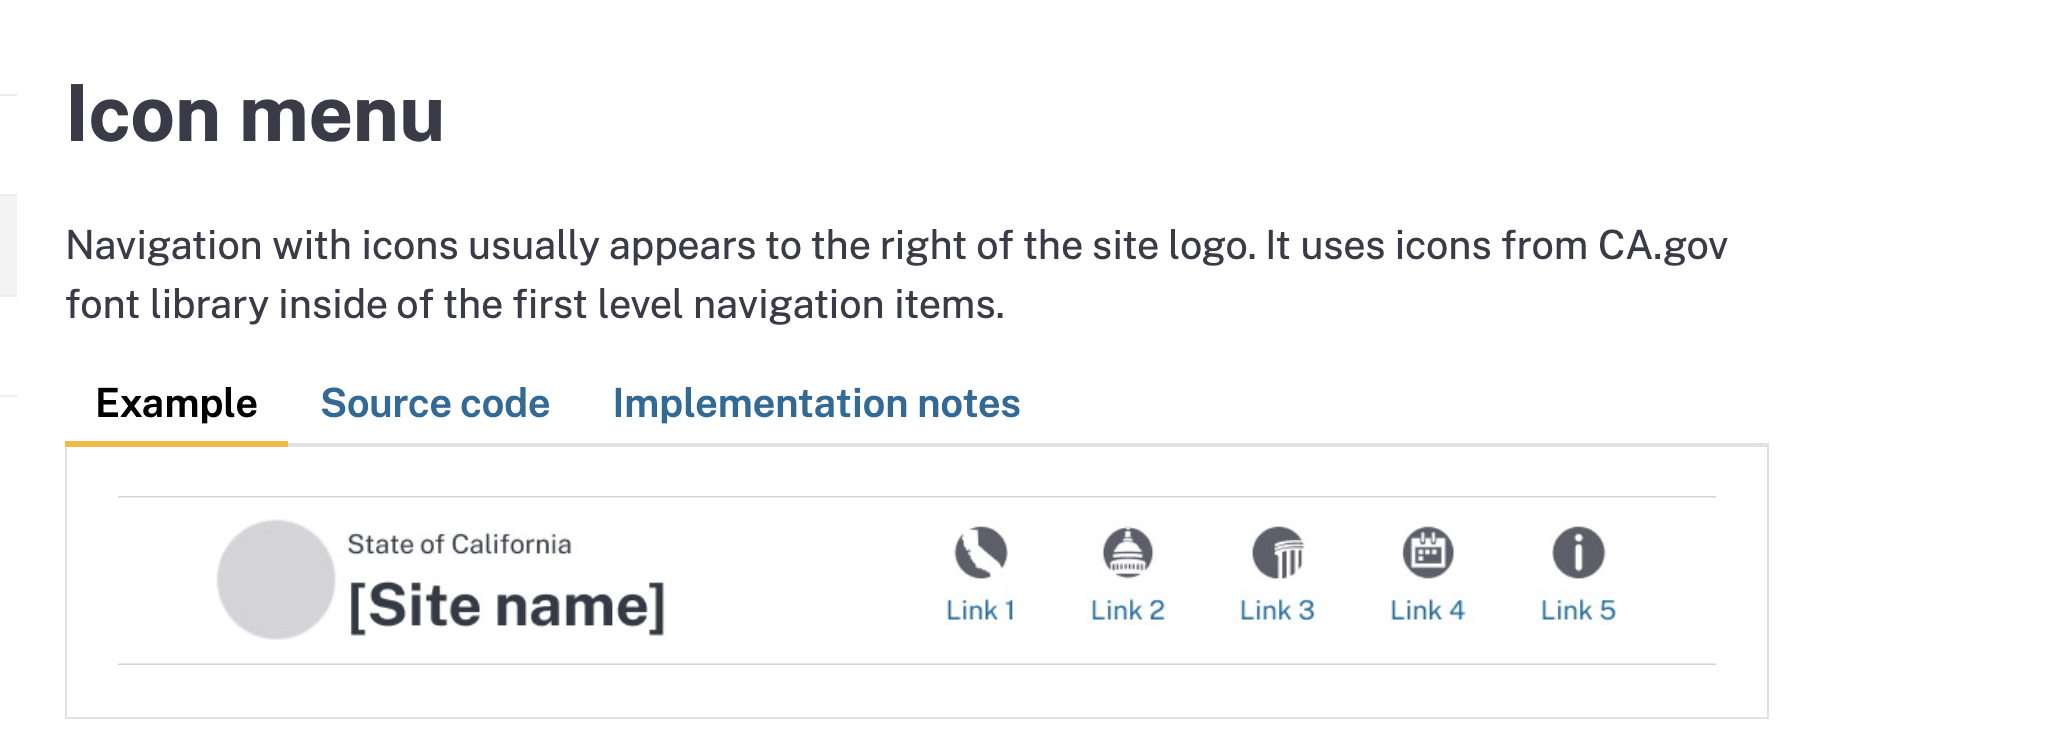Viewport: 2070px width, 756px height.
Task: Click the Link 4 text link
Action: (x=1428, y=610)
